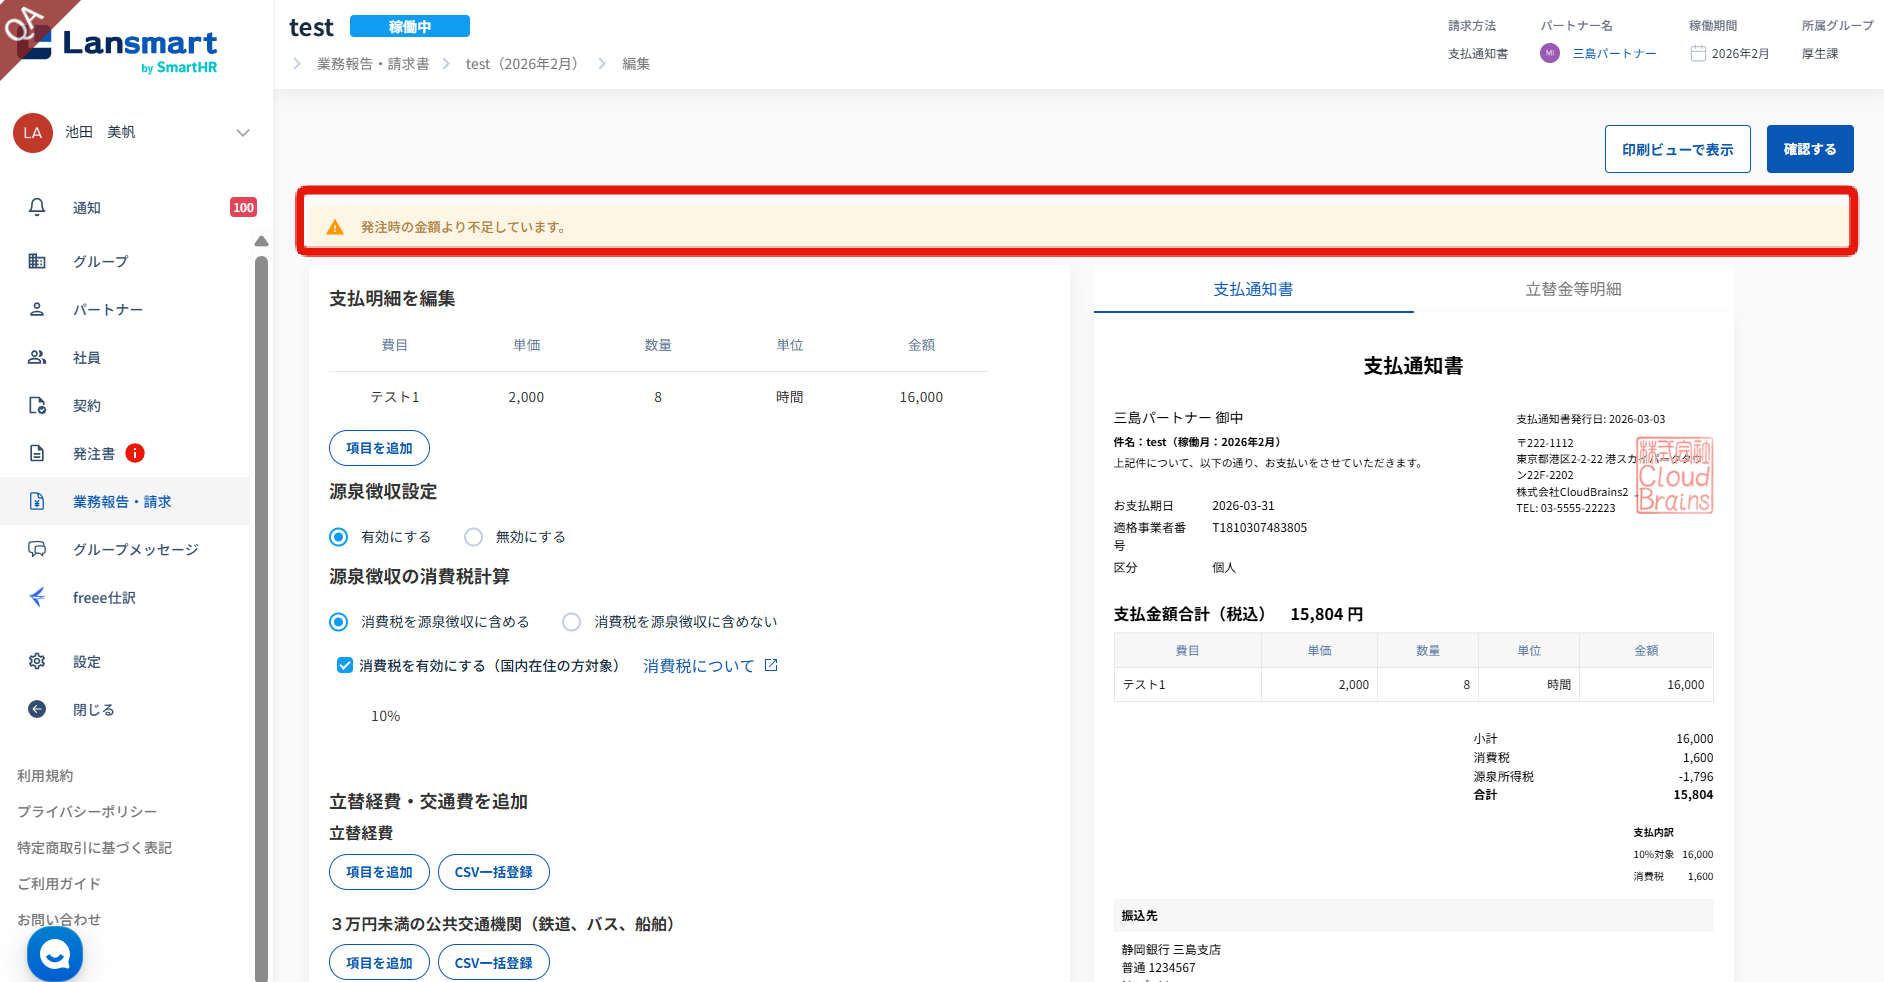Click the notification bell icon

(37, 207)
